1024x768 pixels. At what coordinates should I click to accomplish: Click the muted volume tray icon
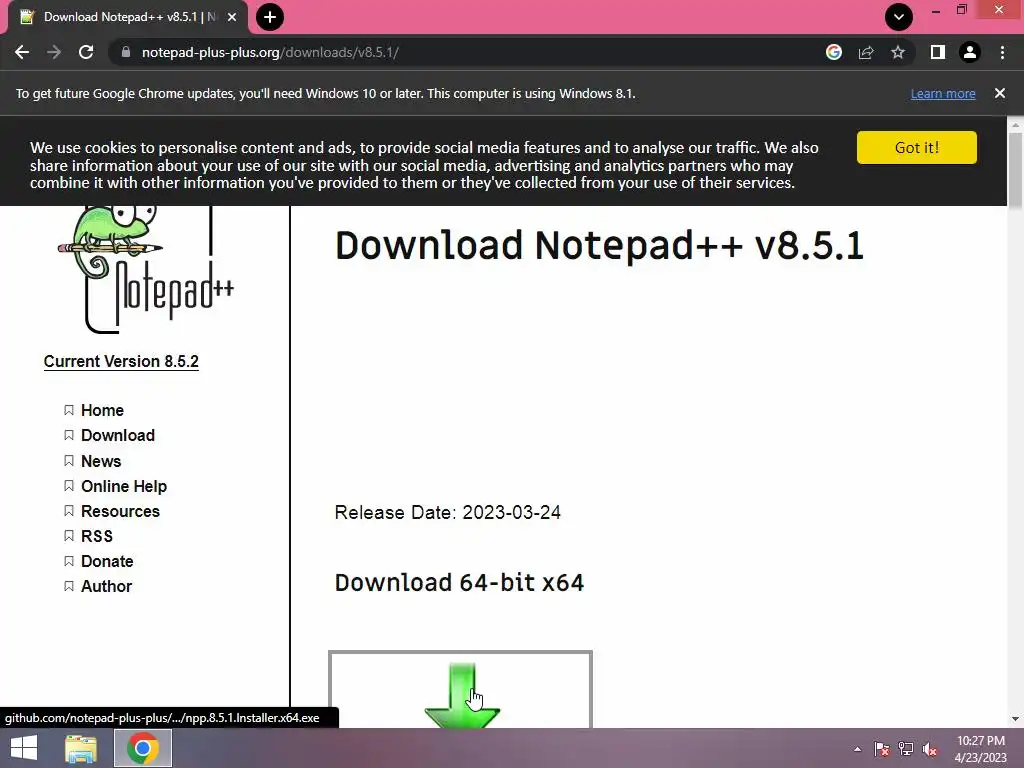tap(929, 749)
